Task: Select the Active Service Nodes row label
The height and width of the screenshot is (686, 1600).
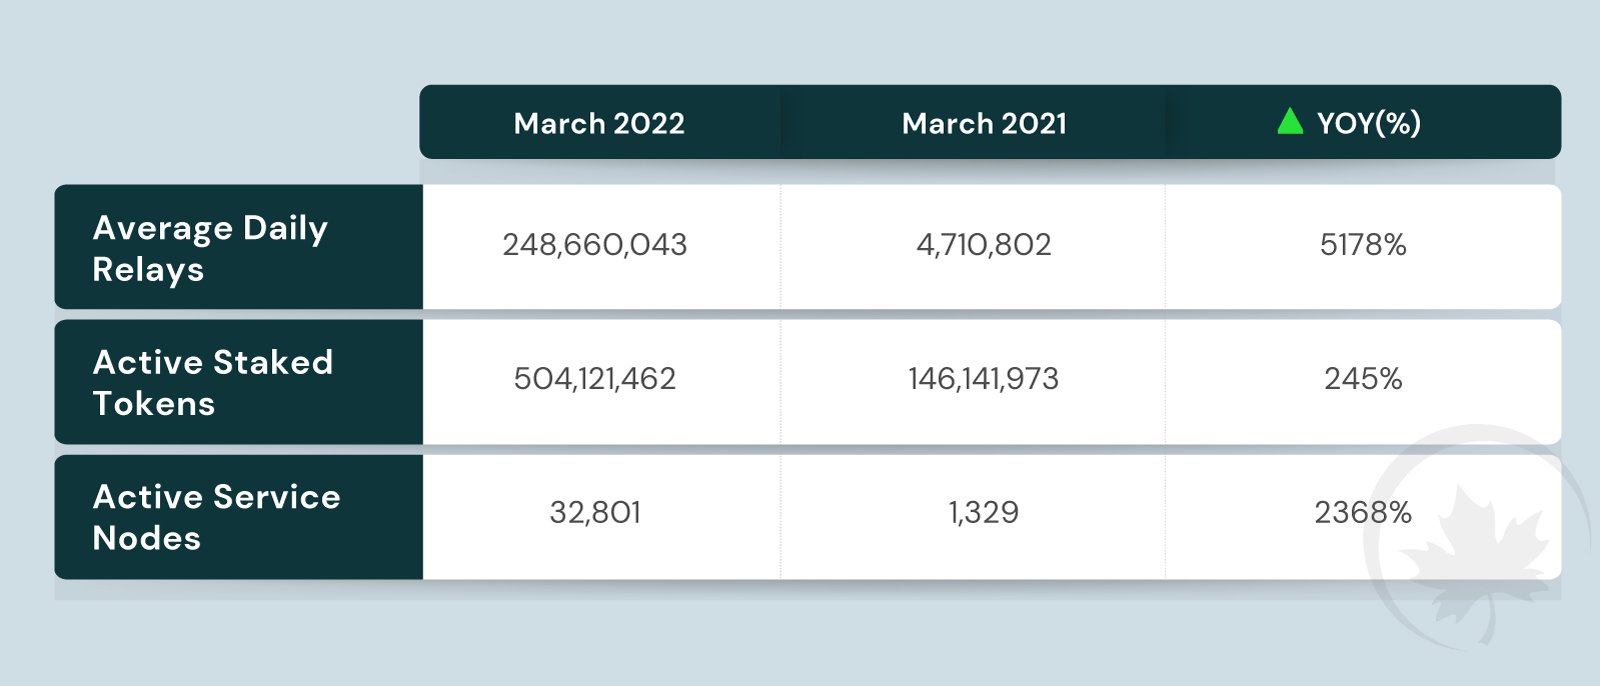Action: (217, 517)
